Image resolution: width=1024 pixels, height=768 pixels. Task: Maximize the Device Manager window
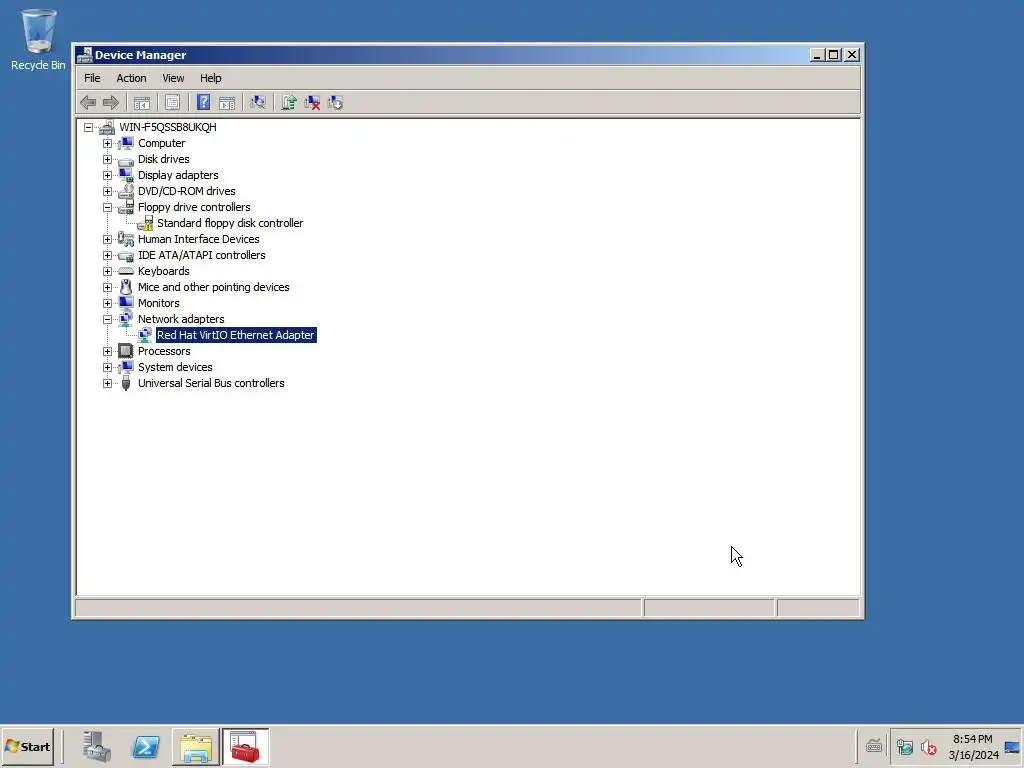(834, 55)
